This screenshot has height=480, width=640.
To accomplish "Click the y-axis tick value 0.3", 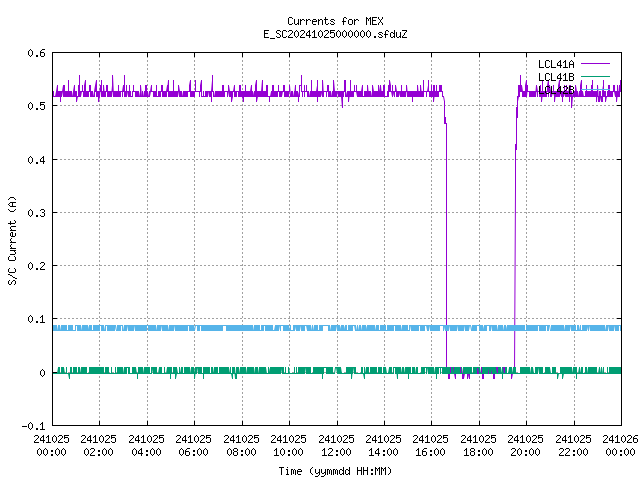I will [x=36, y=213].
